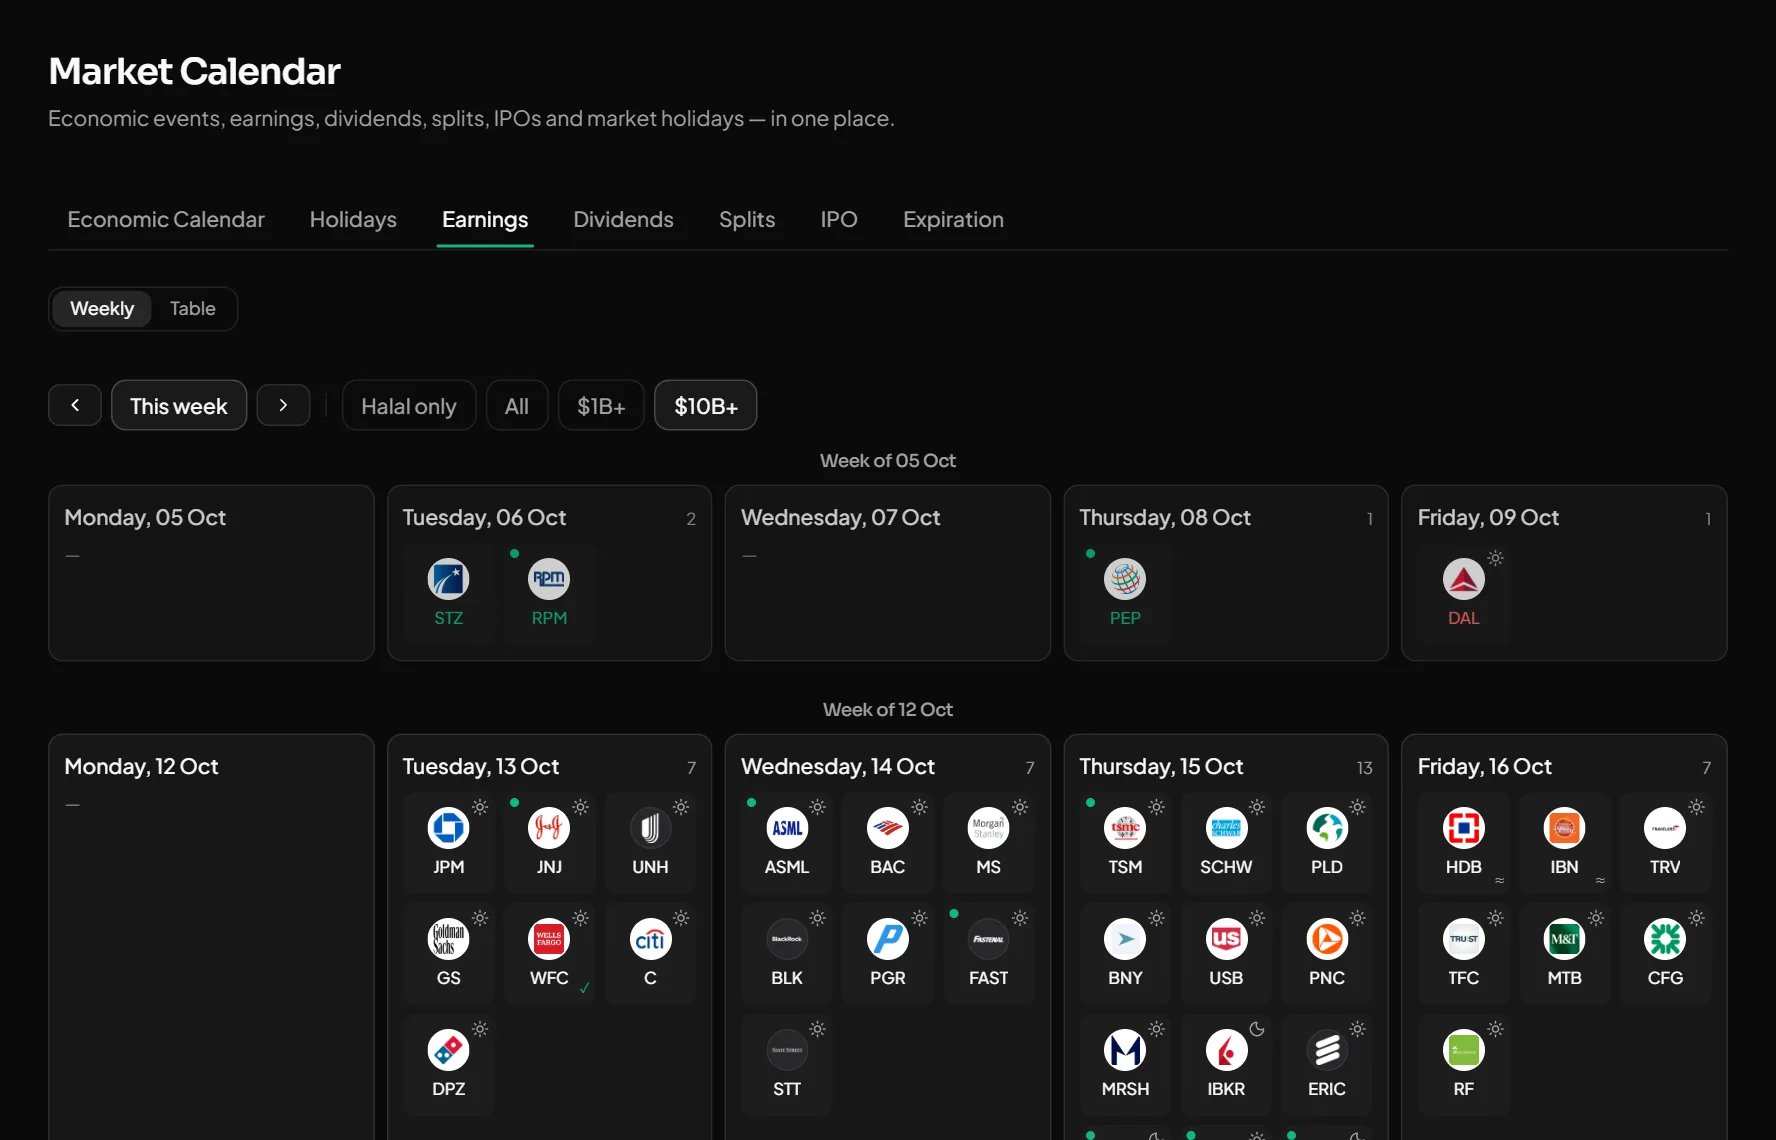Open Goldman Sachs GS icon
Image resolution: width=1776 pixels, height=1140 pixels.
coord(448,939)
